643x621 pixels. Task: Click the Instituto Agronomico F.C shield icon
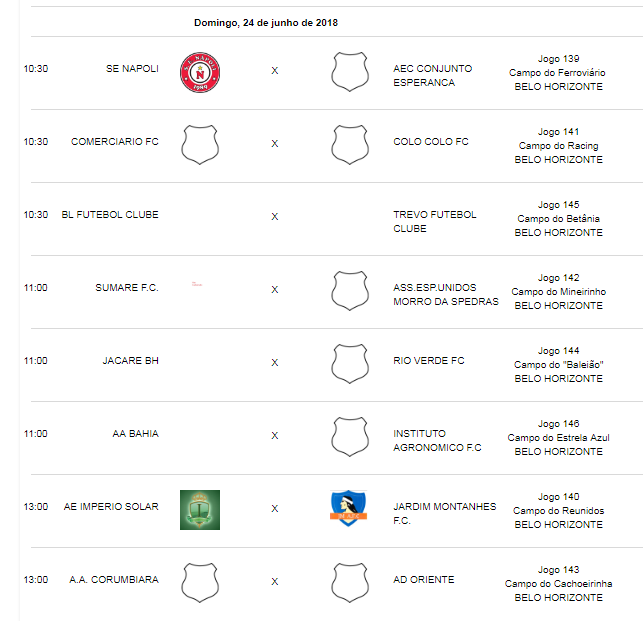click(x=350, y=437)
